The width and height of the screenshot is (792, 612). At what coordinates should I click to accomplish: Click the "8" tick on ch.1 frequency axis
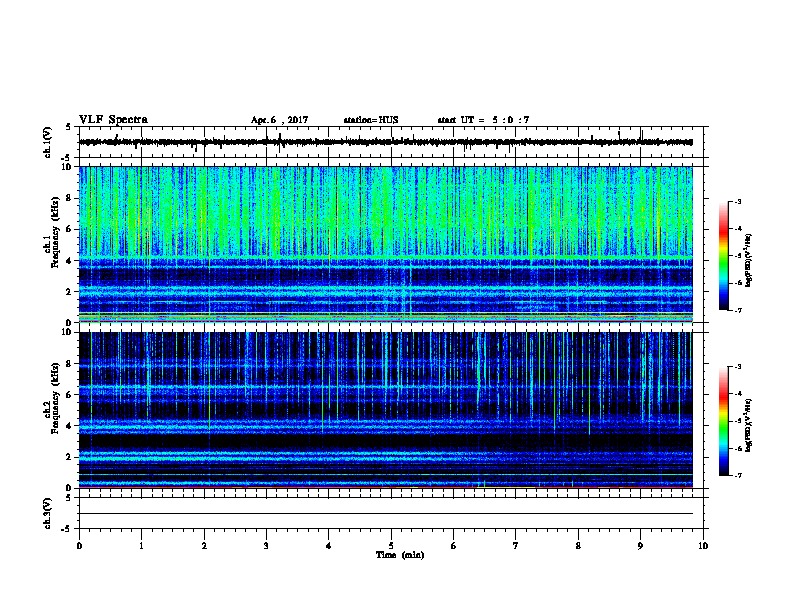point(69,198)
